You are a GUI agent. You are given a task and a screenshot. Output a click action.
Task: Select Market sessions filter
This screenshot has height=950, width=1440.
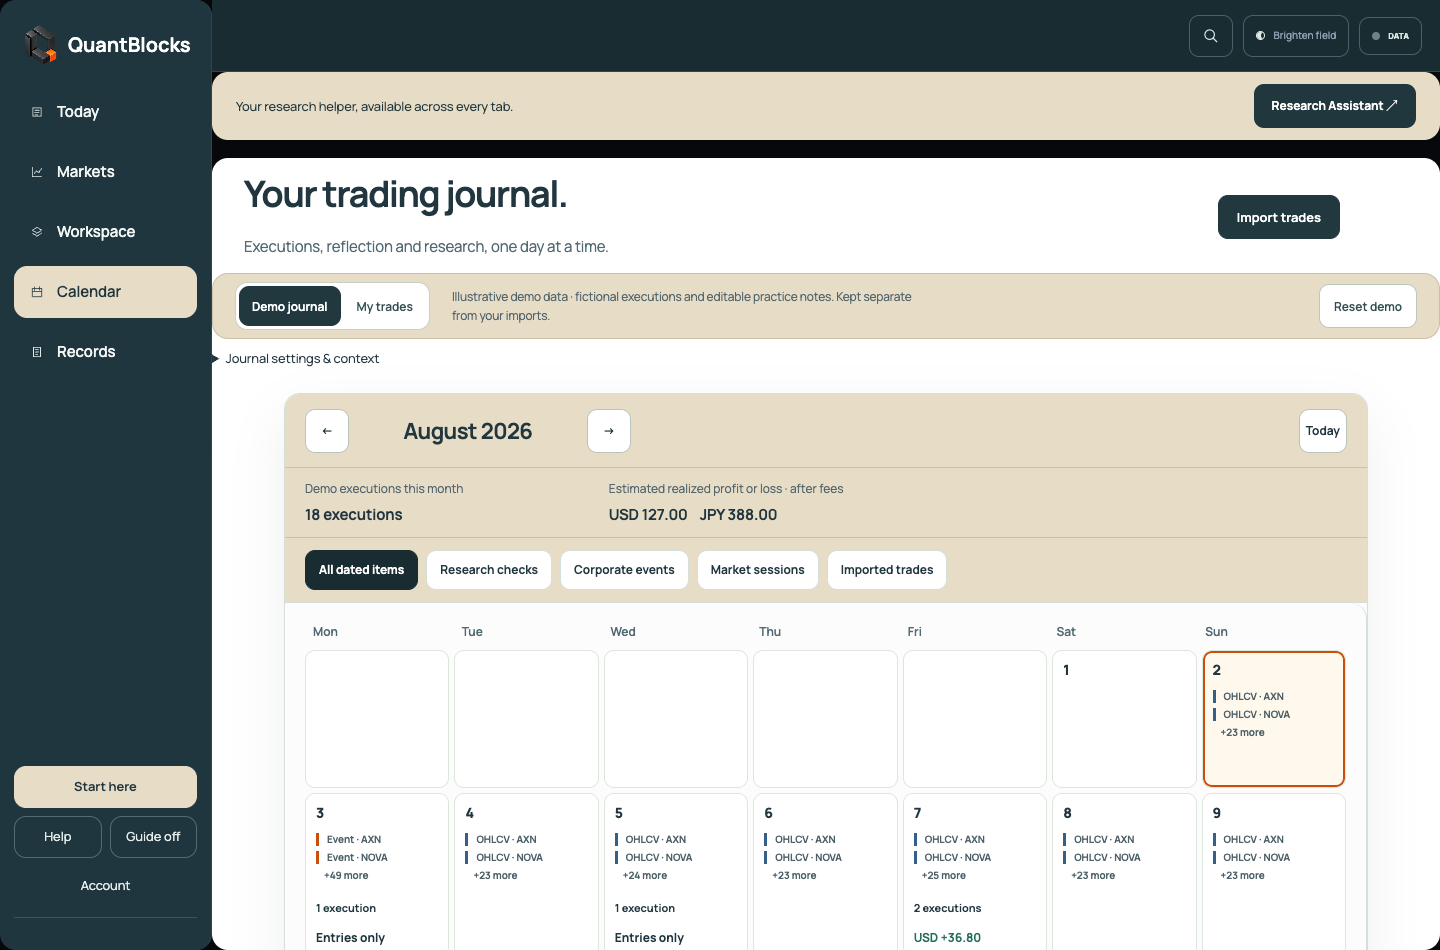[x=758, y=570]
